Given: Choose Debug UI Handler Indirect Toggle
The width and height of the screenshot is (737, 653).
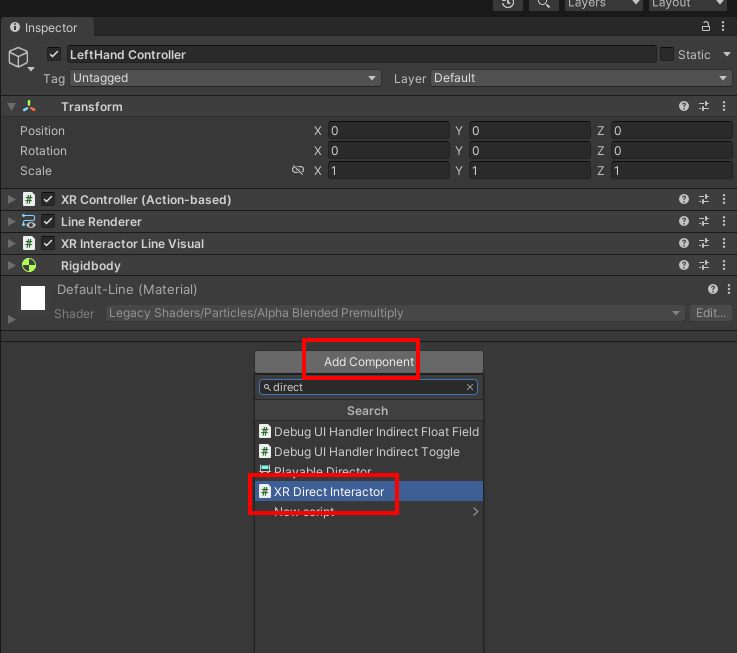Looking at the screenshot, I should pos(366,451).
